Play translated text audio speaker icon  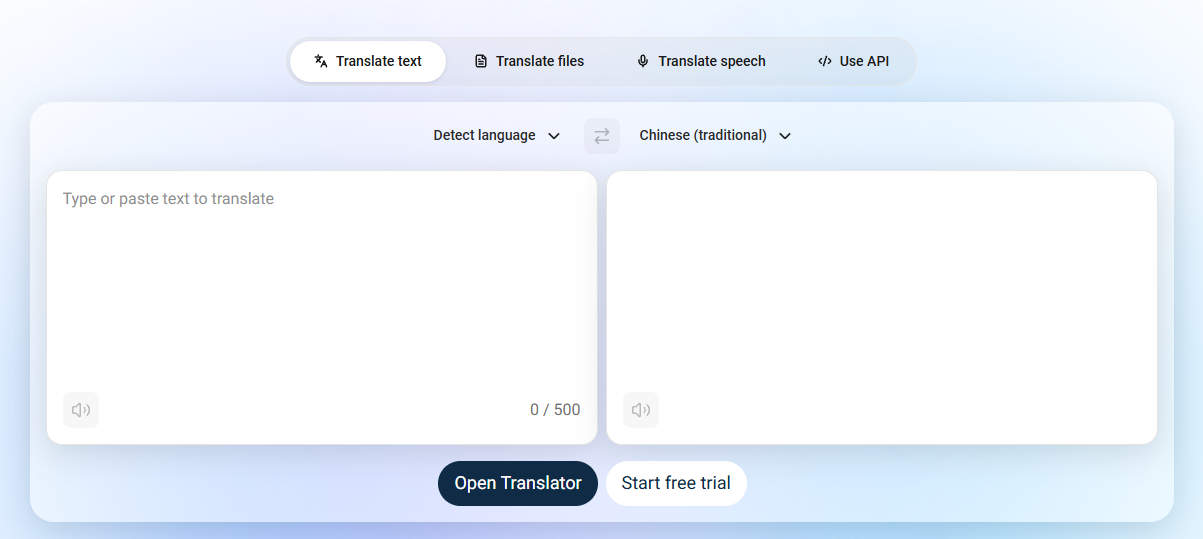click(x=641, y=410)
